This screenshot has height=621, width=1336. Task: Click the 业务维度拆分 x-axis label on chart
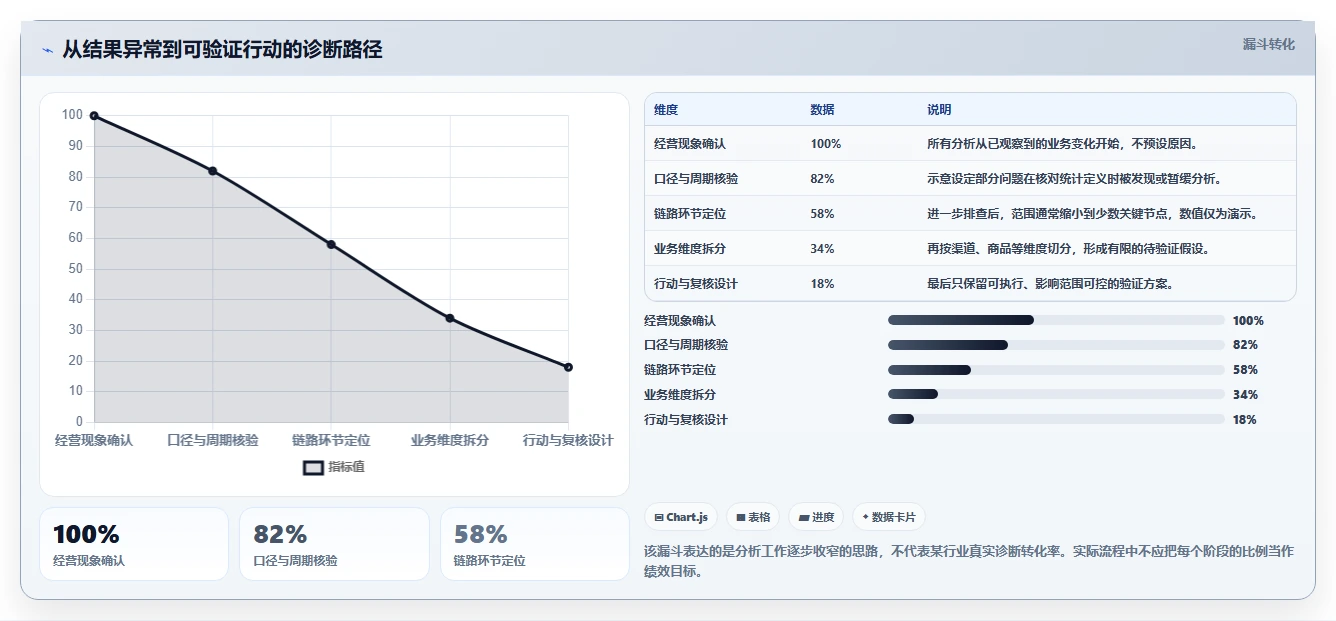pos(450,440)
